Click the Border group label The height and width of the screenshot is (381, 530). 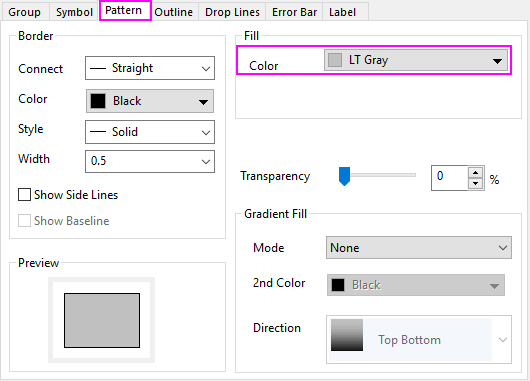(x=35, y=36)
